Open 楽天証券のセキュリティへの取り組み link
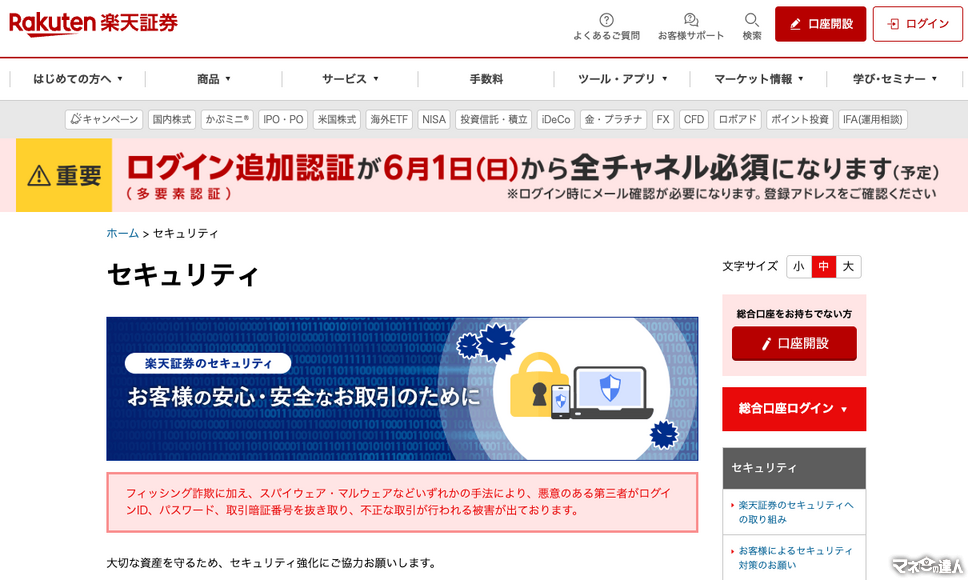Image resolution: width=968 pixels, height=580 pixels. tap(796, 512)
